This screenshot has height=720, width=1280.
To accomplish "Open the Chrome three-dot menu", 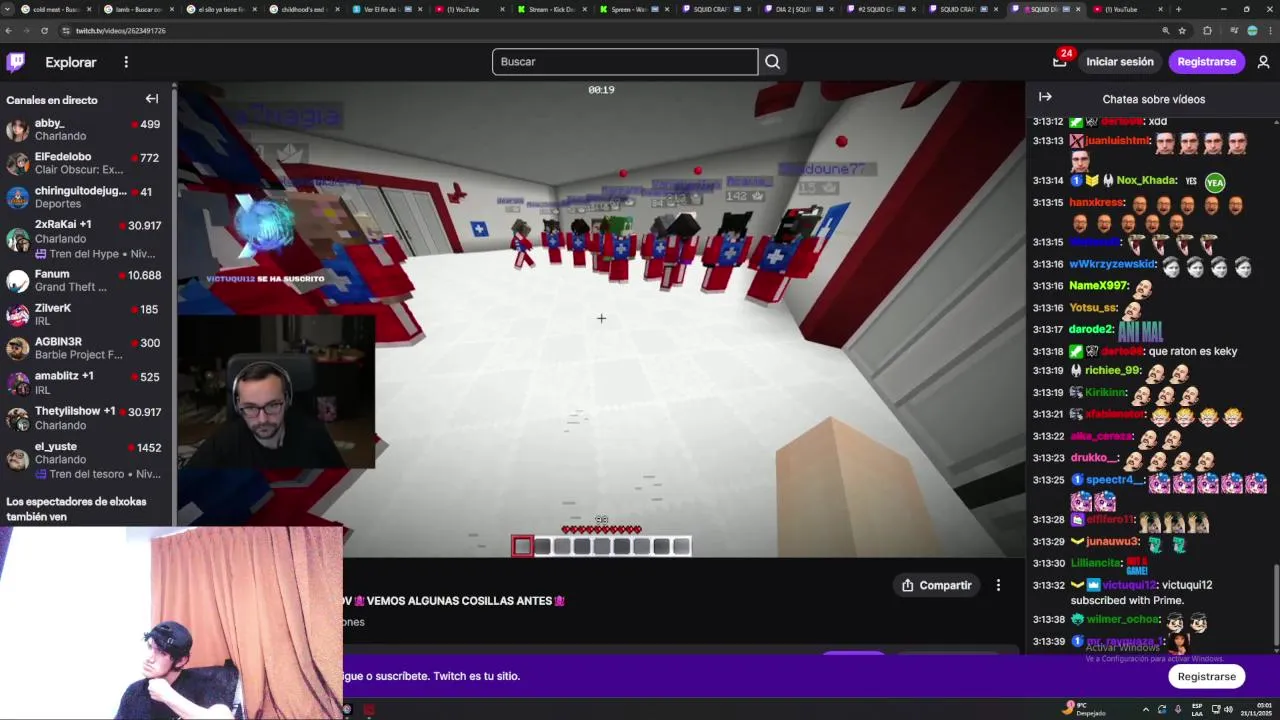I will pos(1269,31).
